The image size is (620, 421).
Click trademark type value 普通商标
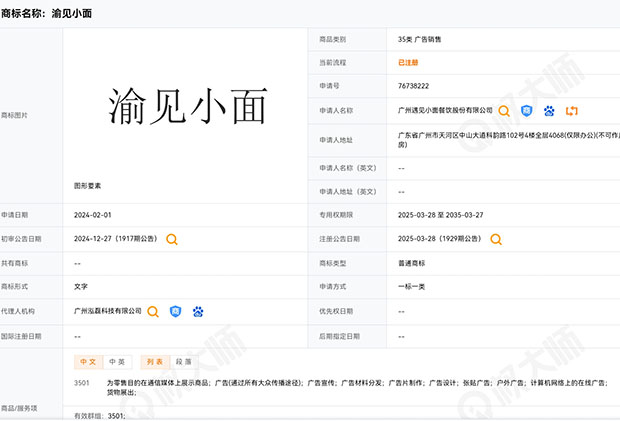click(x=412, y=263)
